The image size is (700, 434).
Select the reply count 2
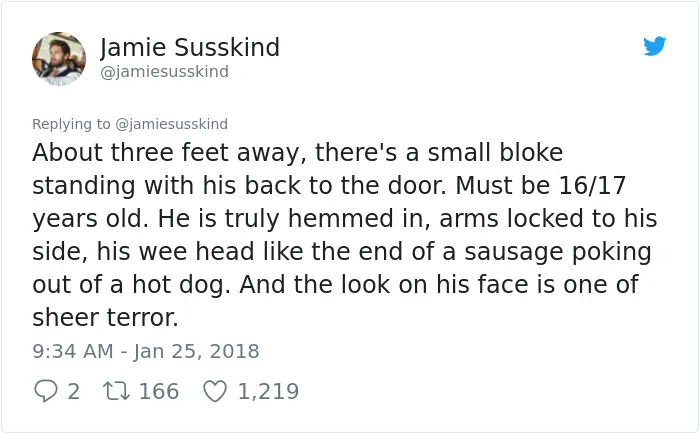point(74,391)
